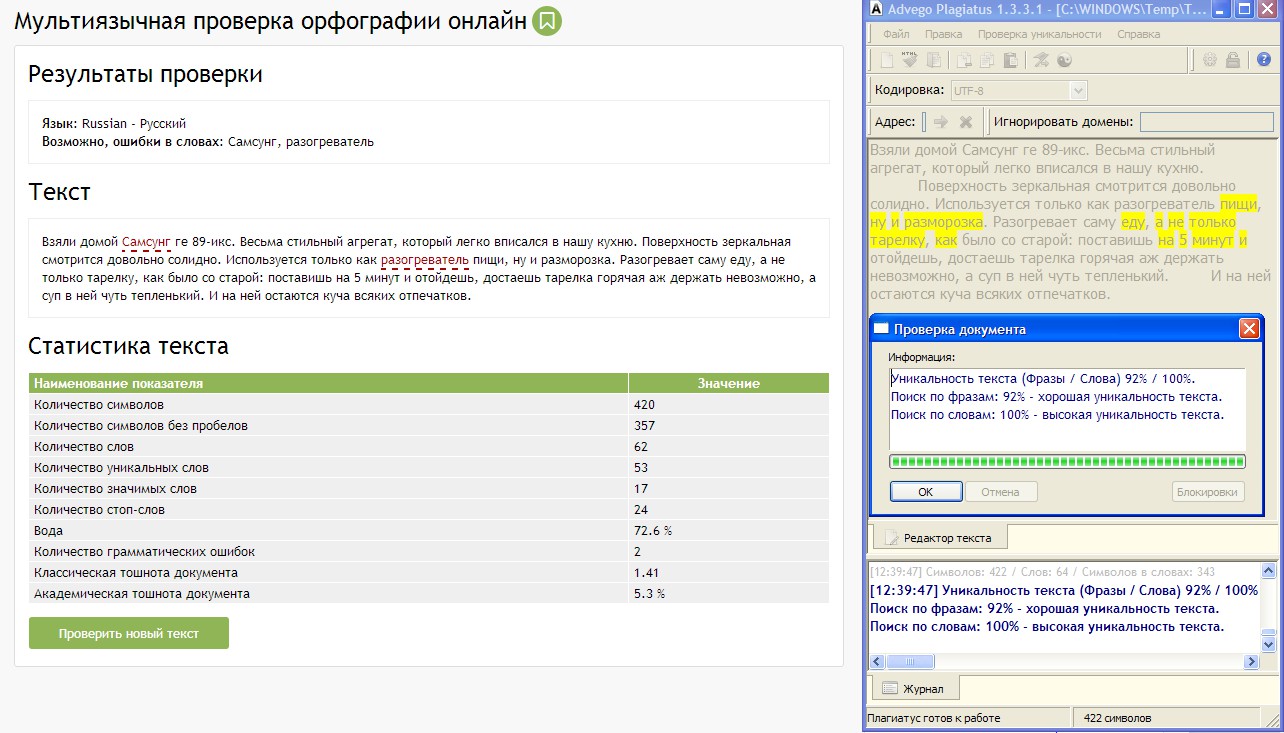This screenshot has width=1284, height=733.
Task: Click the padlock icon in Advego toolbar
Action: (x=1234, y=60)
